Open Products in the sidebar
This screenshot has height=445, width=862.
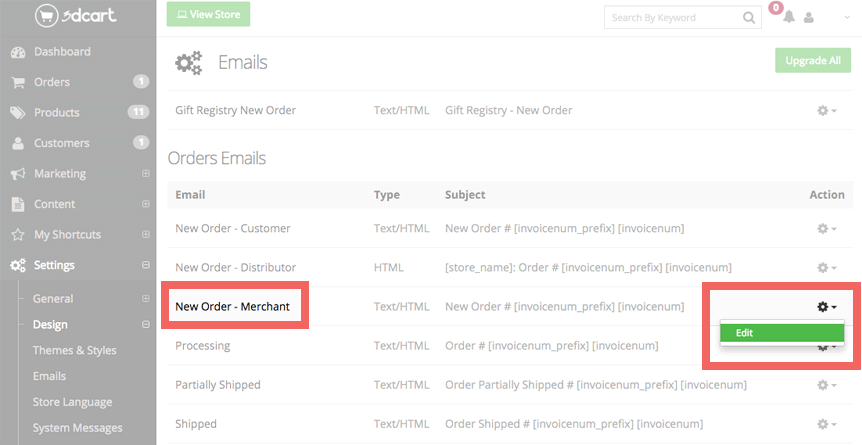click(x=57, y=113)
